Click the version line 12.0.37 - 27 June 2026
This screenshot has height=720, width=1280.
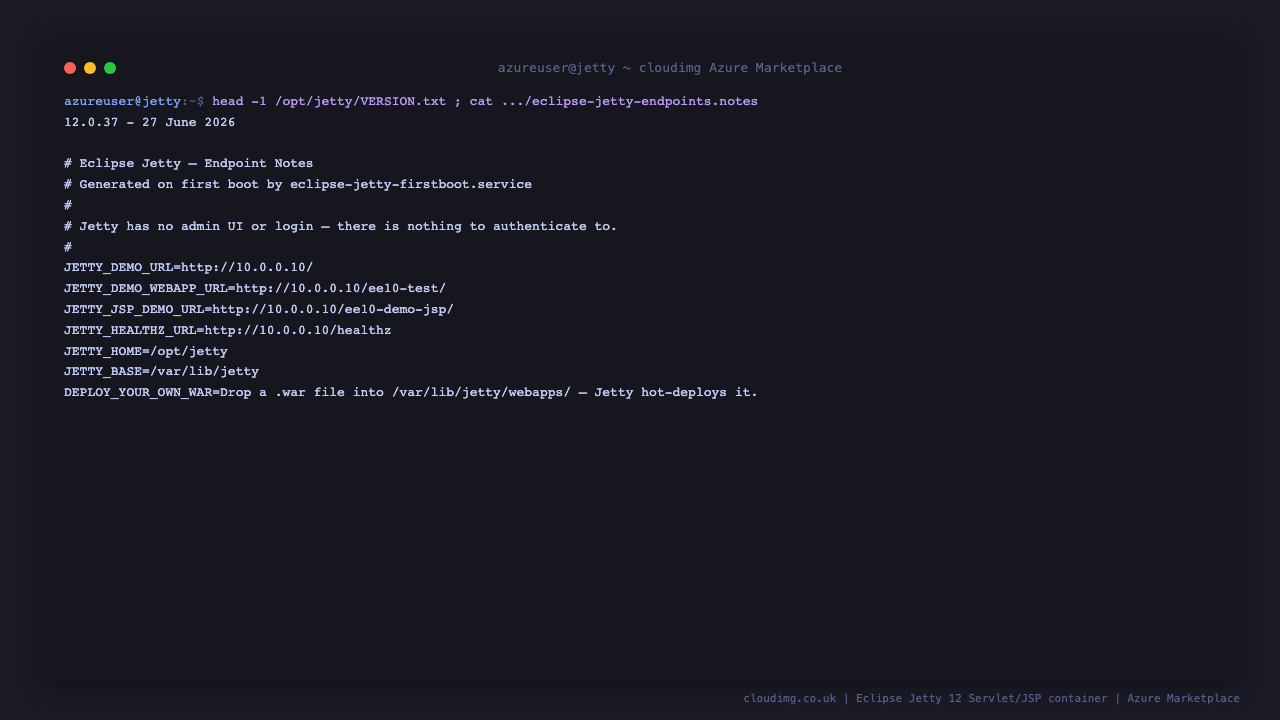tap(150, 123)
